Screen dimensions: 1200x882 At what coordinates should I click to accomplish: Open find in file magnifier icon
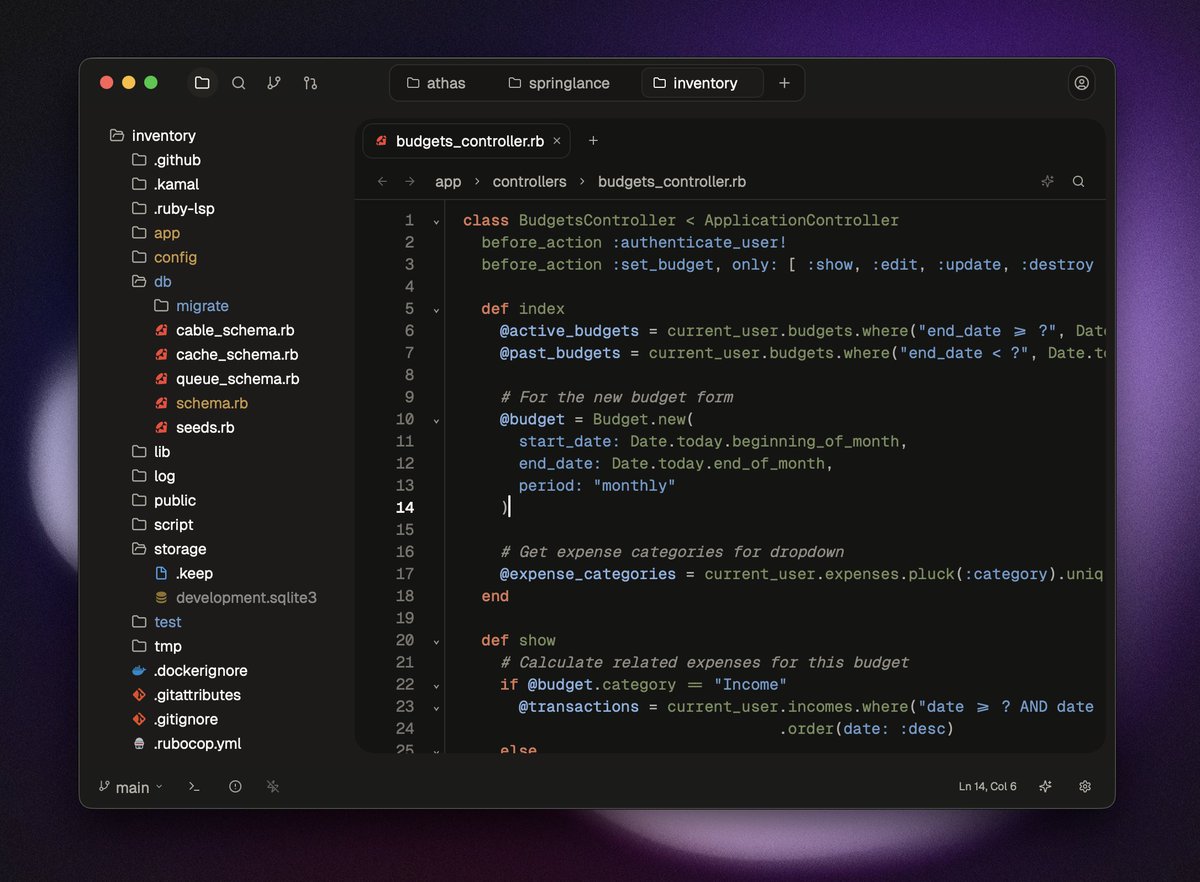pos(1078,182)
